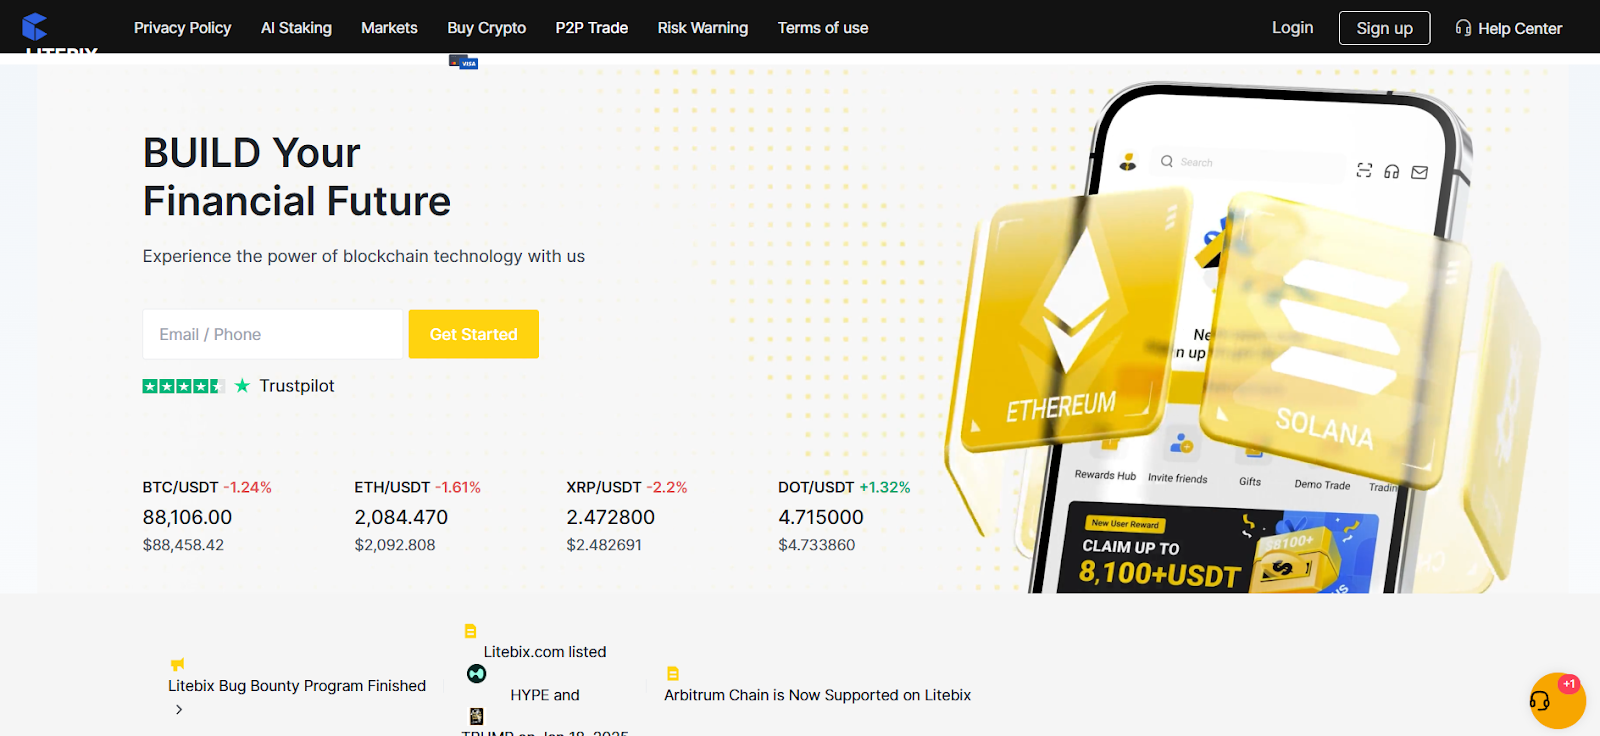Click the megaphone announcement icon
The height and width of the screenshot is (736, 1600).
tap(177, 664)
